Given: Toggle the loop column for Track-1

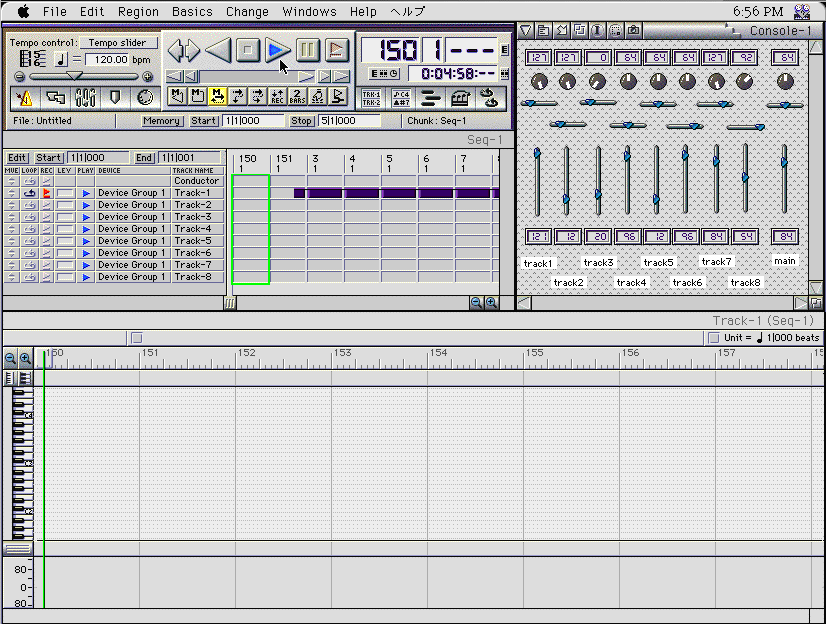Looking at the screenshot, I should click(x=30, y=193).
